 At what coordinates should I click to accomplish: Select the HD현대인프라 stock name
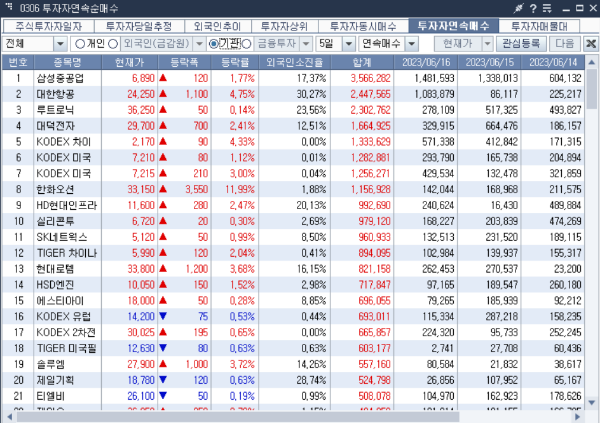(x=67, y=205)
